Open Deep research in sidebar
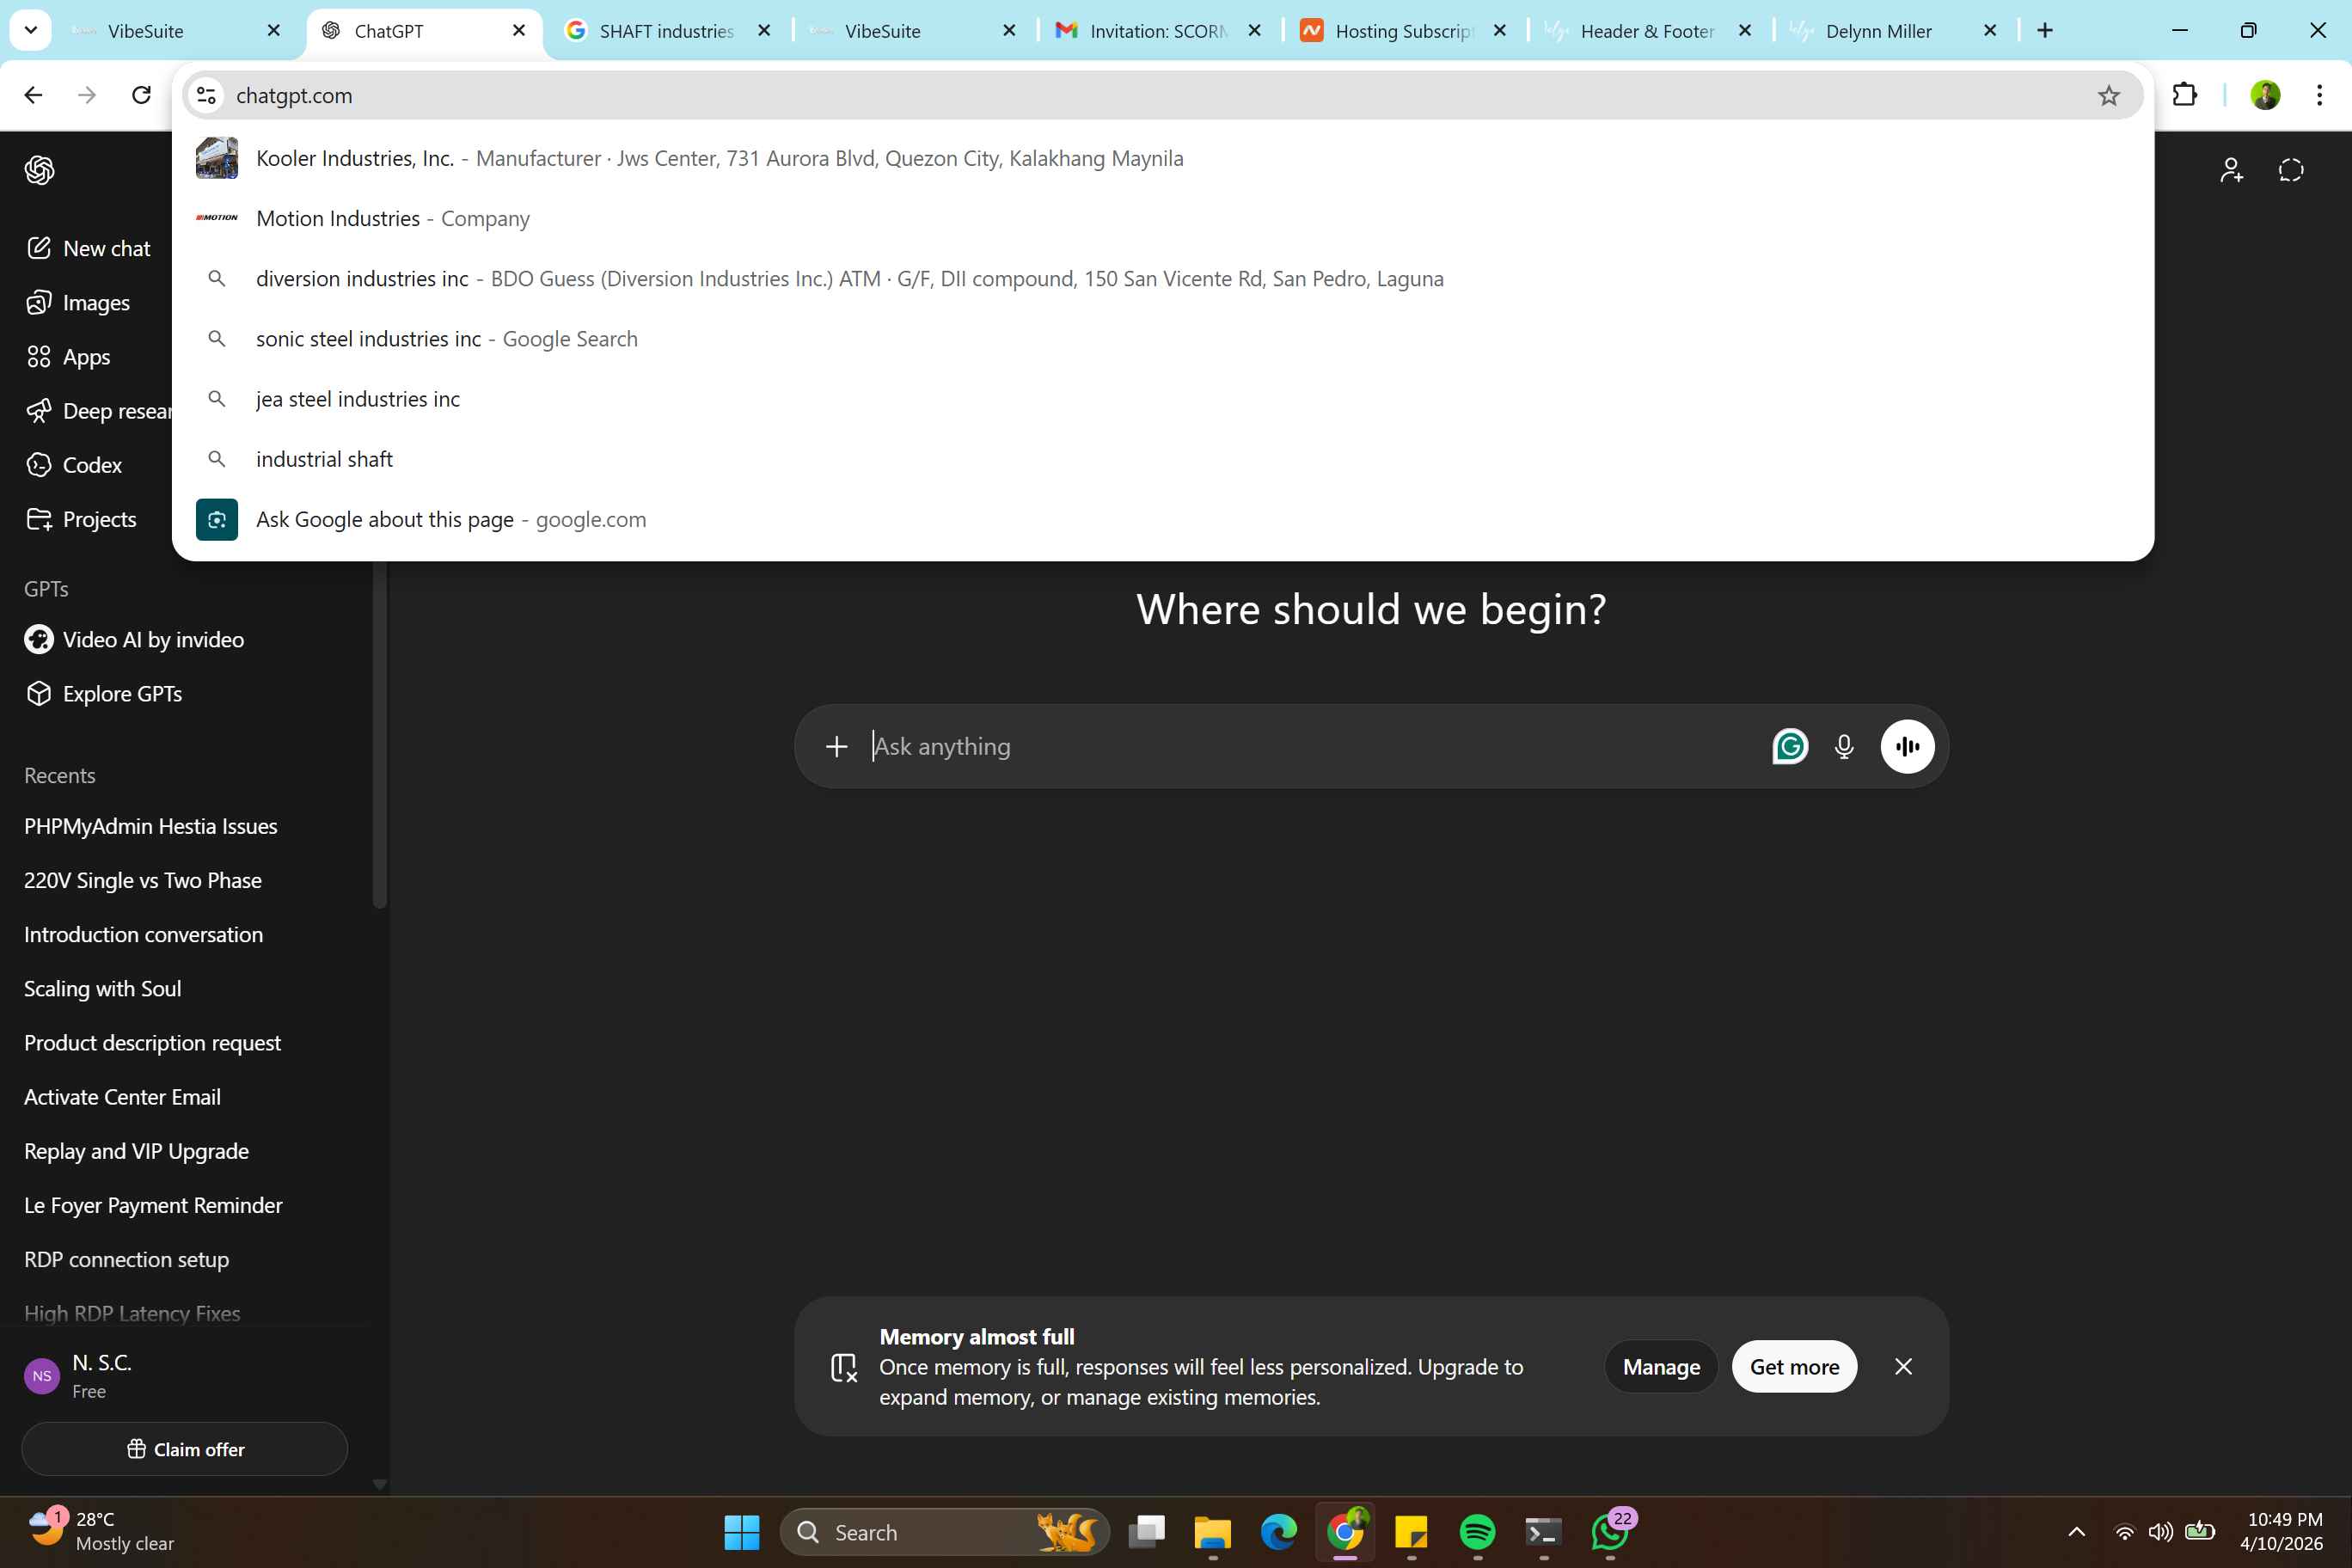This screenshot has width=2352, height=1568. click(x=98, y=411)
